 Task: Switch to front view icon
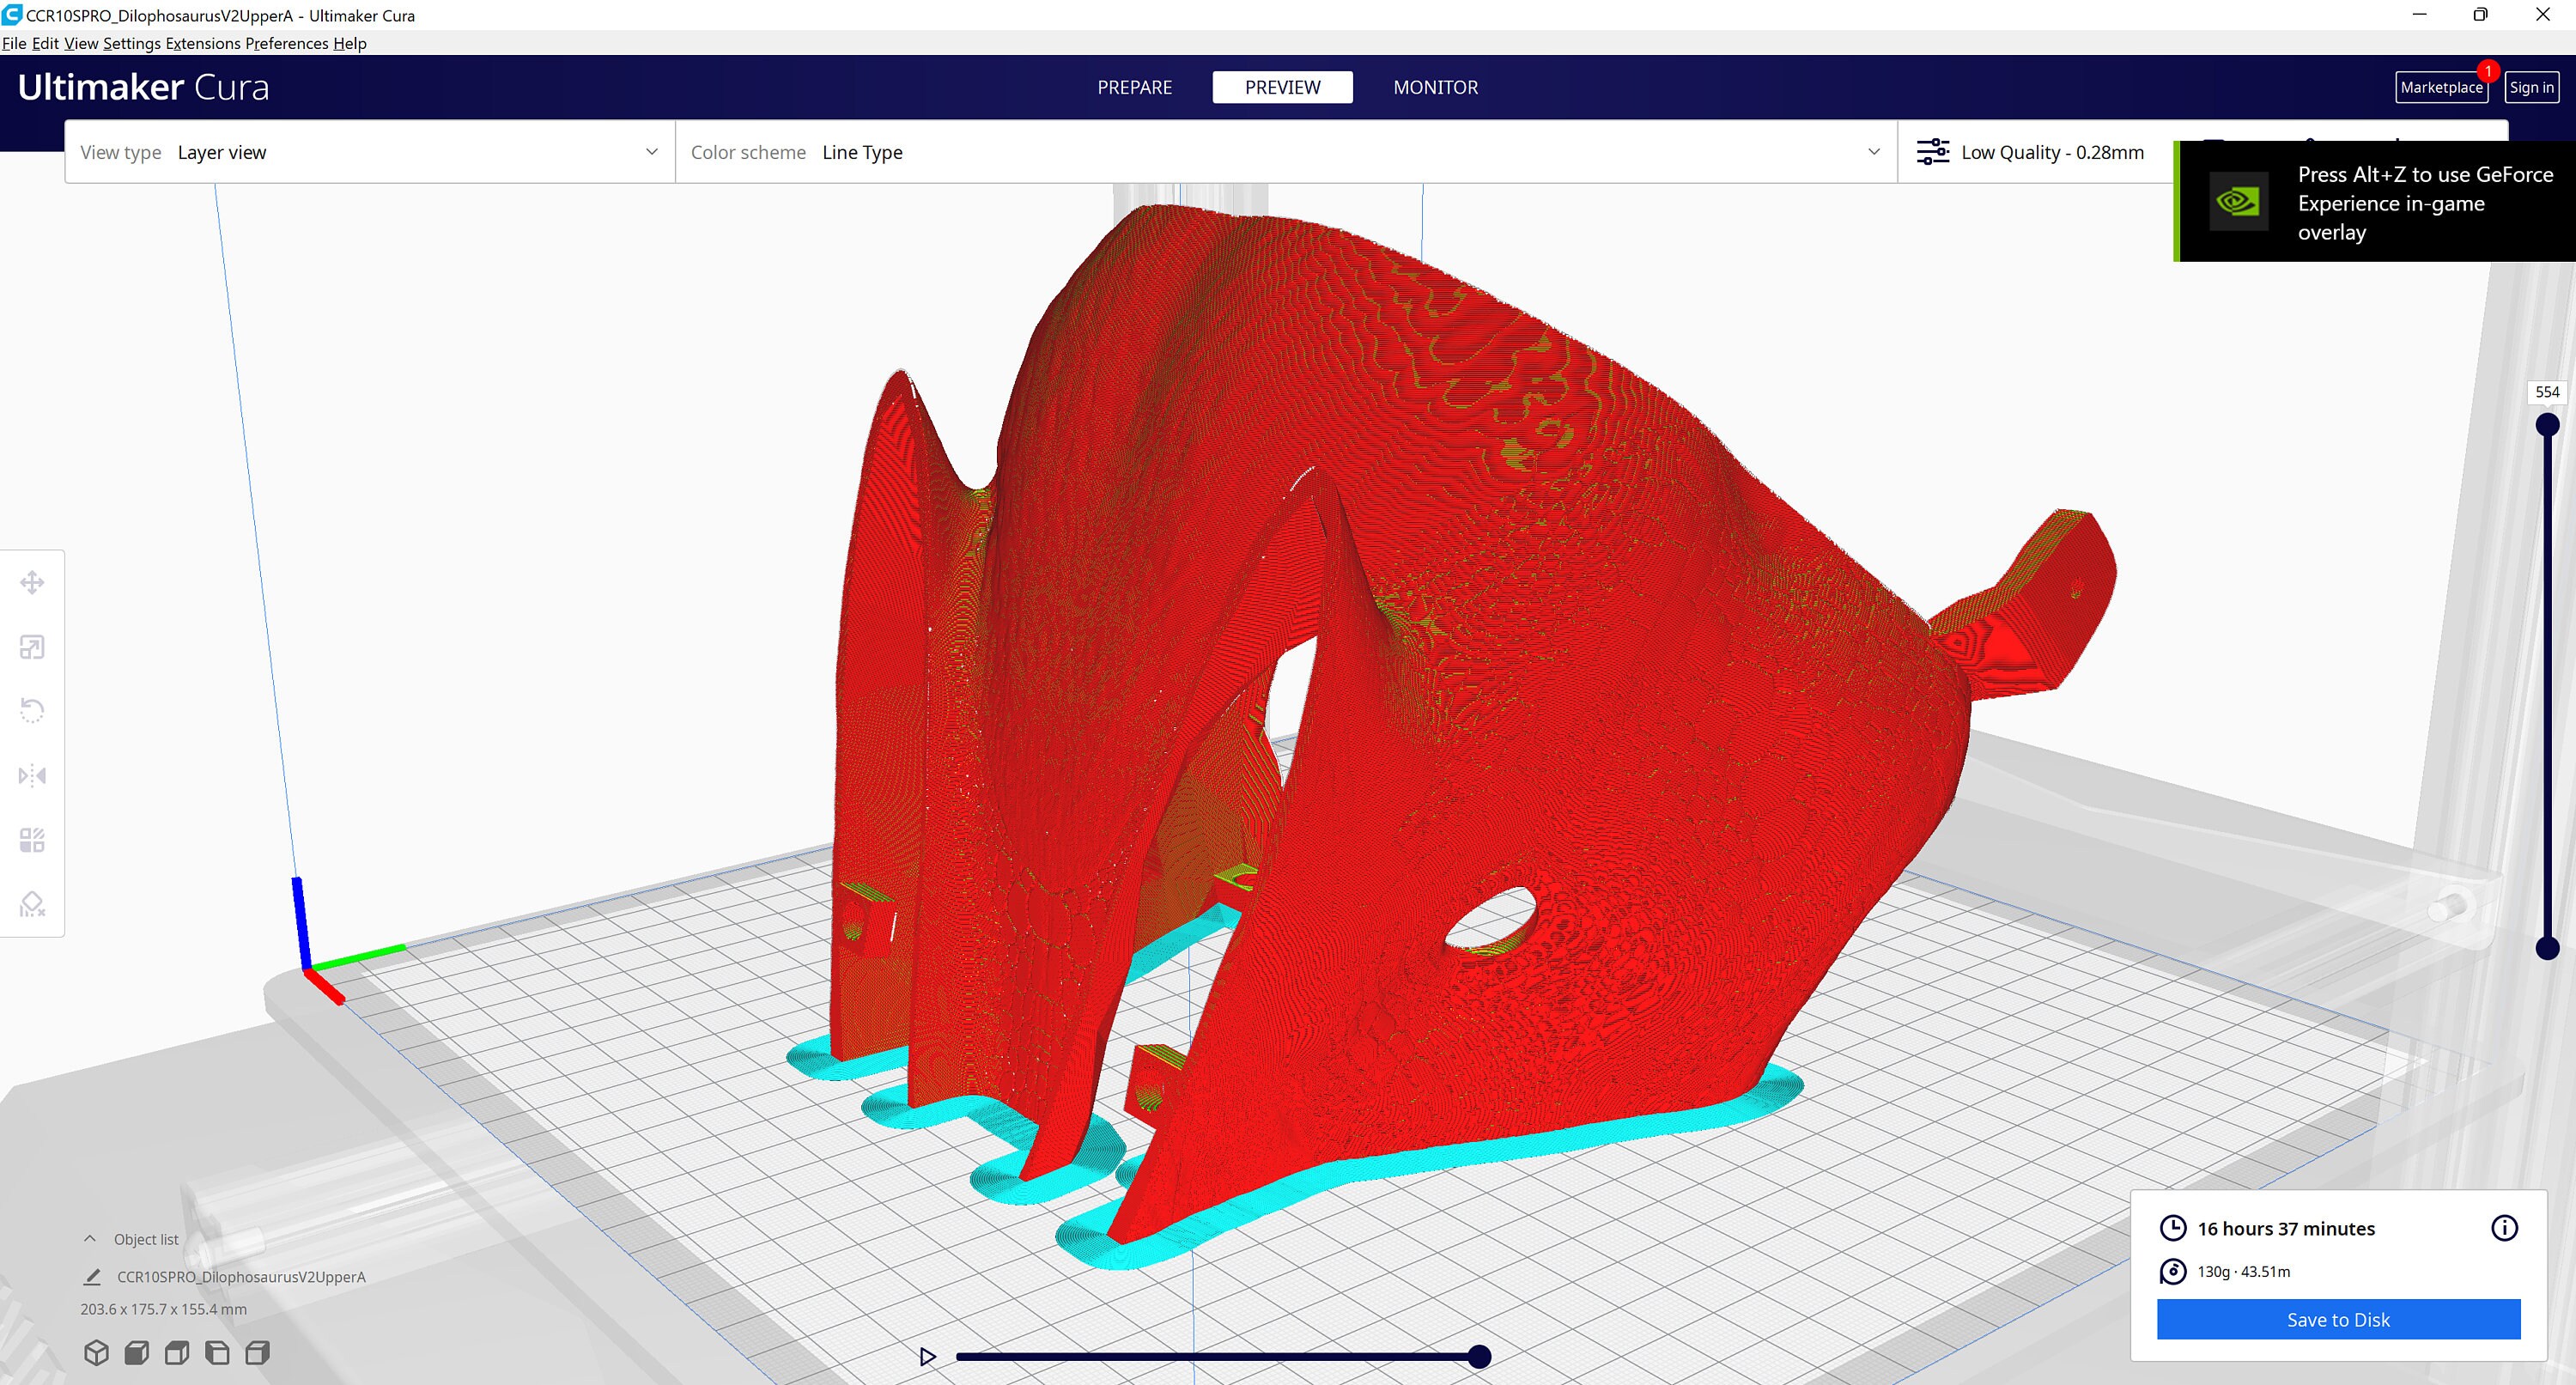pyautogui.click(x=137, y=1353)
